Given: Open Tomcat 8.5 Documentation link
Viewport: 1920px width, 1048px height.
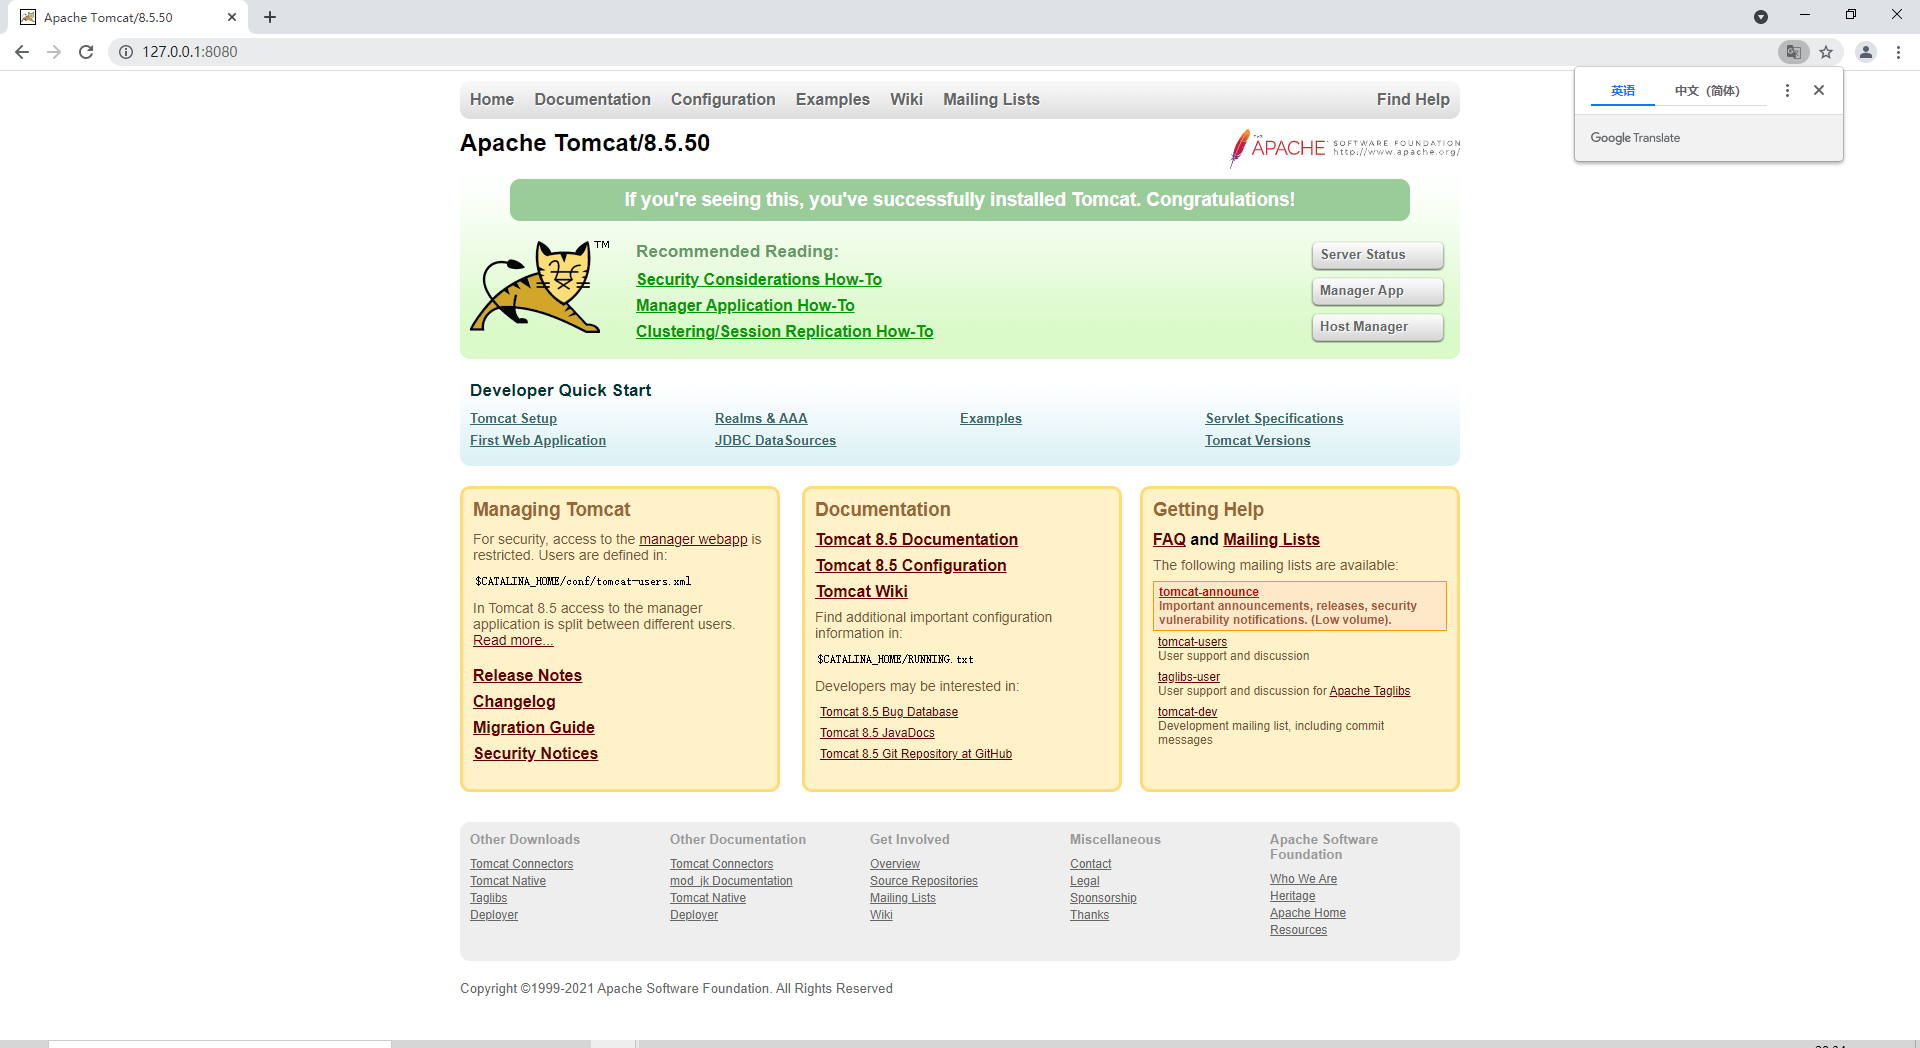Looking at the screenshot, I should 917,540.
